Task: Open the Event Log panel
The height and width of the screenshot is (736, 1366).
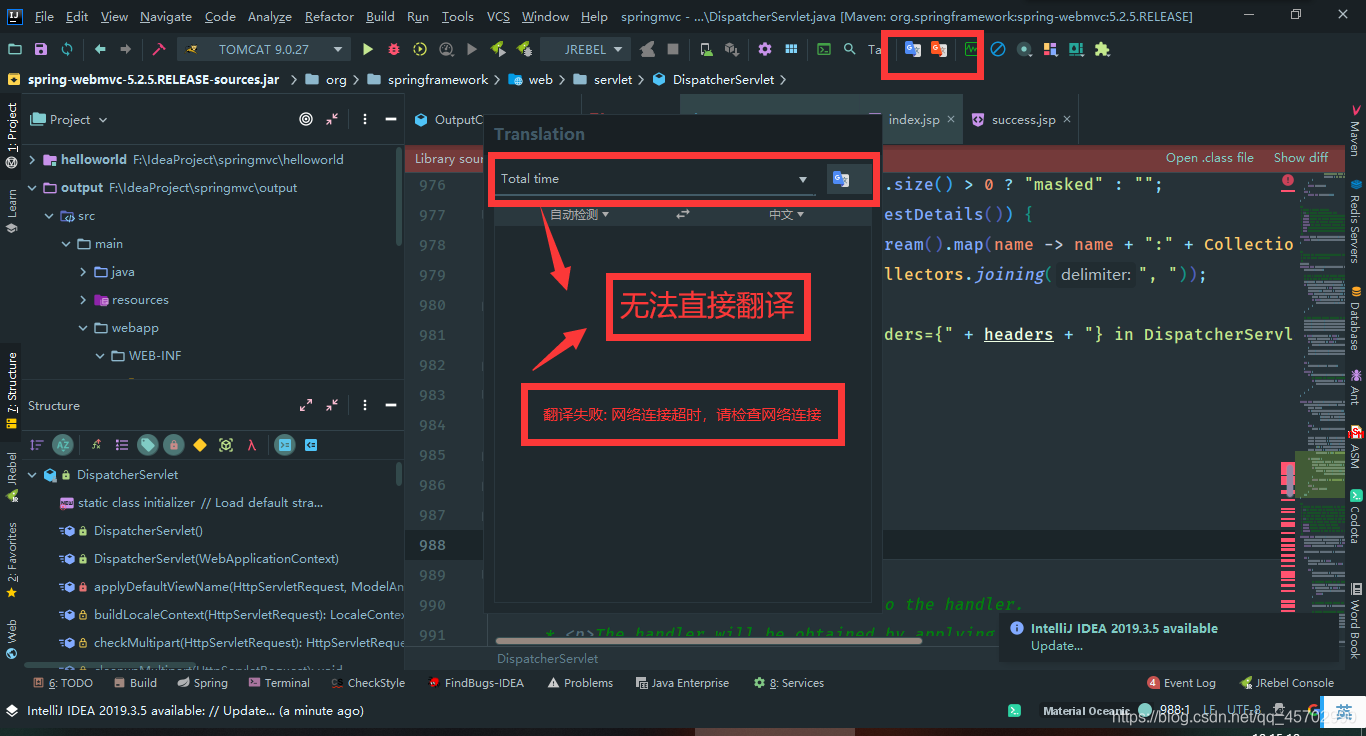Action: [x=1181, y=683]
